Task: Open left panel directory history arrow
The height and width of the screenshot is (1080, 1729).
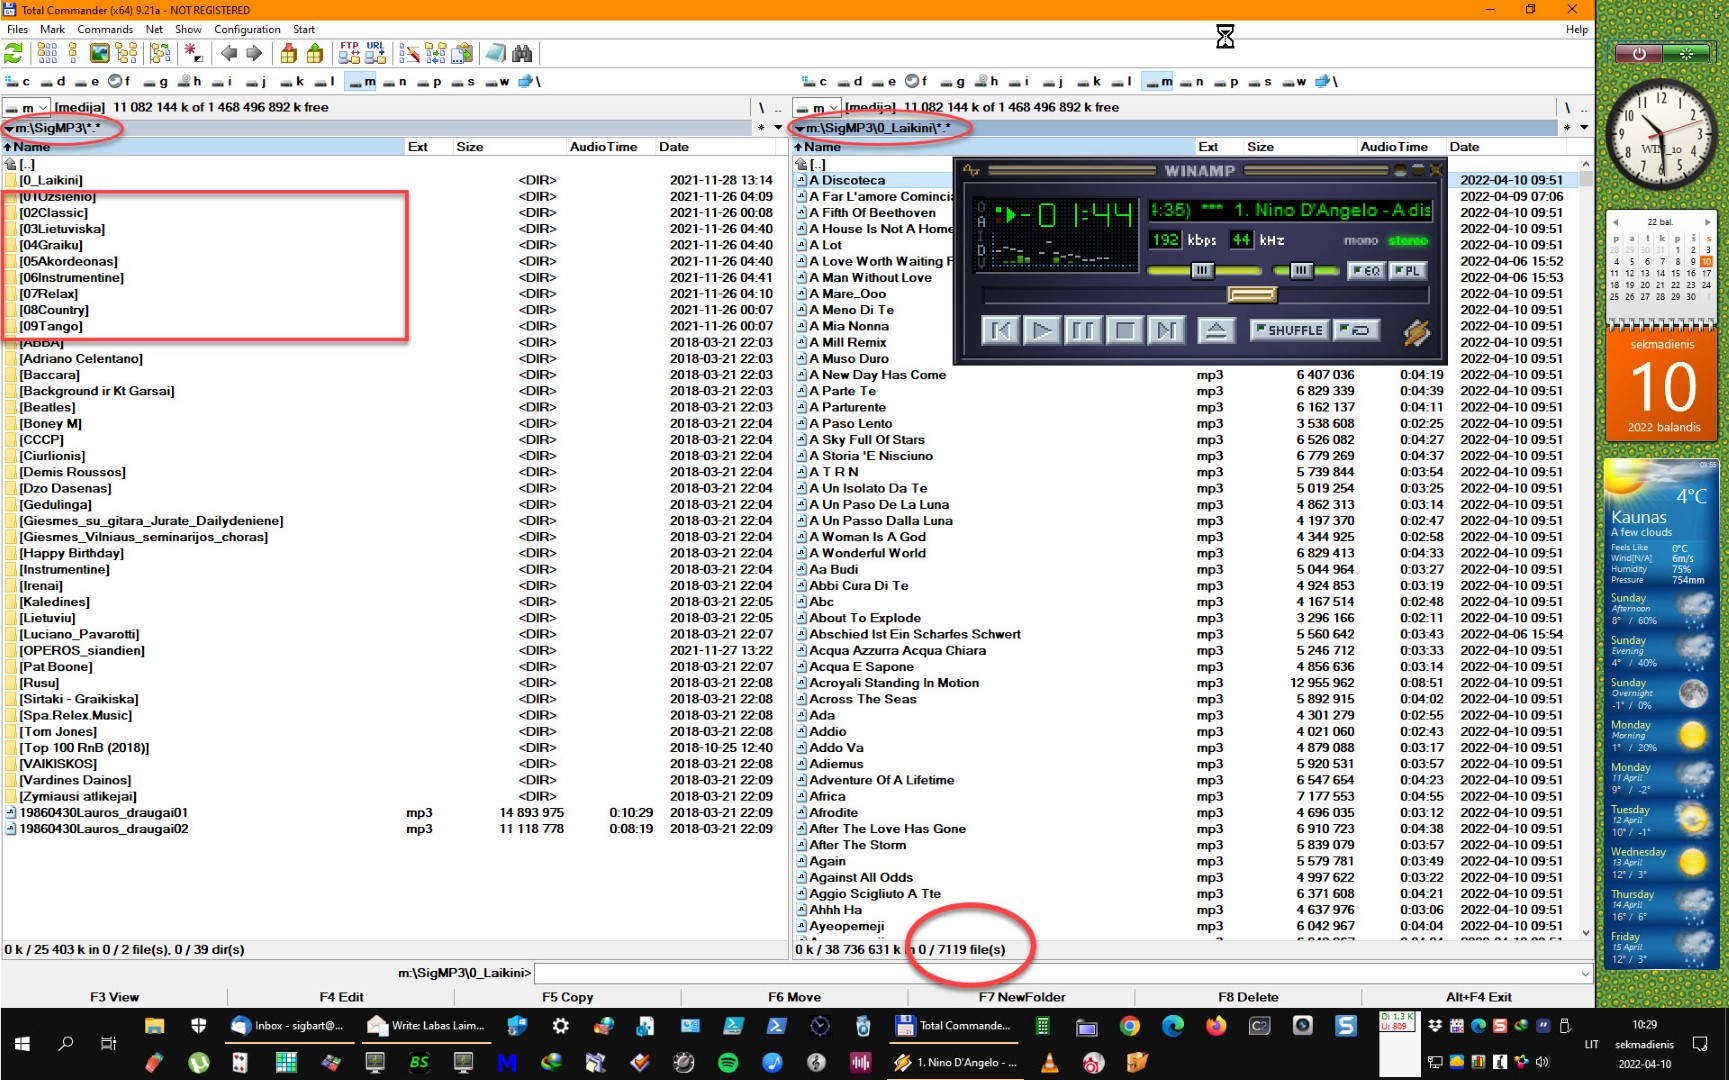Action: pyautogui.click(x=778, y=128)
